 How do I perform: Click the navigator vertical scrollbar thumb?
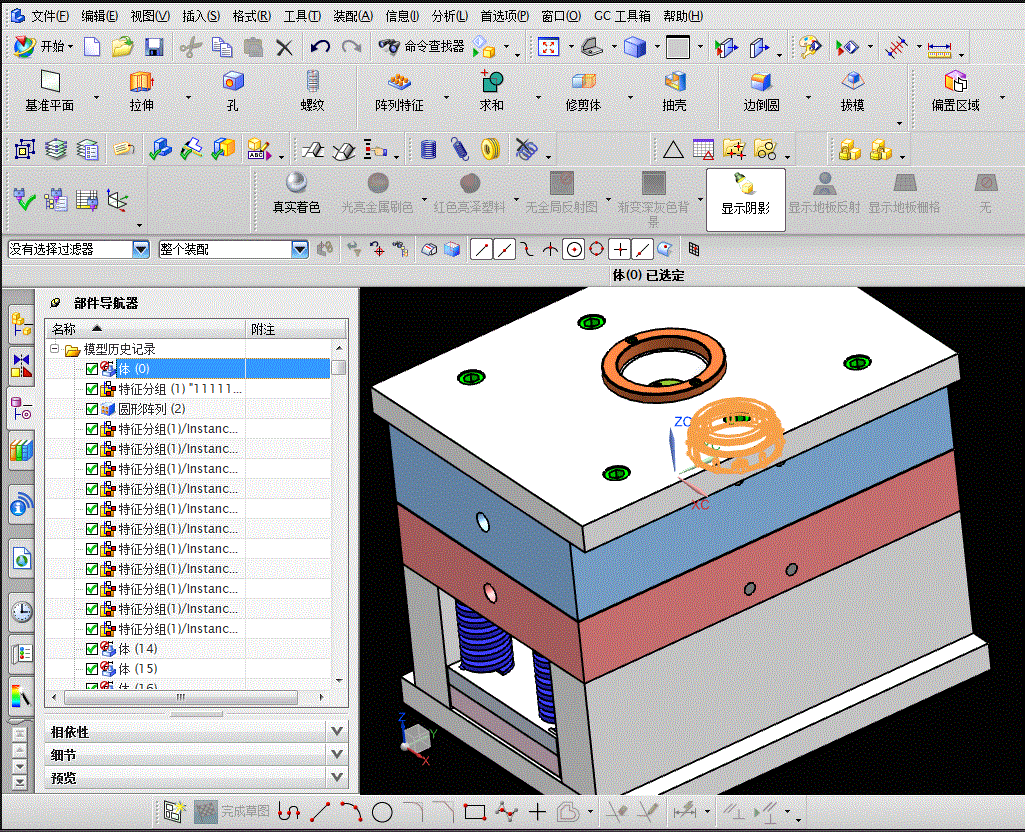click(339, 367)
